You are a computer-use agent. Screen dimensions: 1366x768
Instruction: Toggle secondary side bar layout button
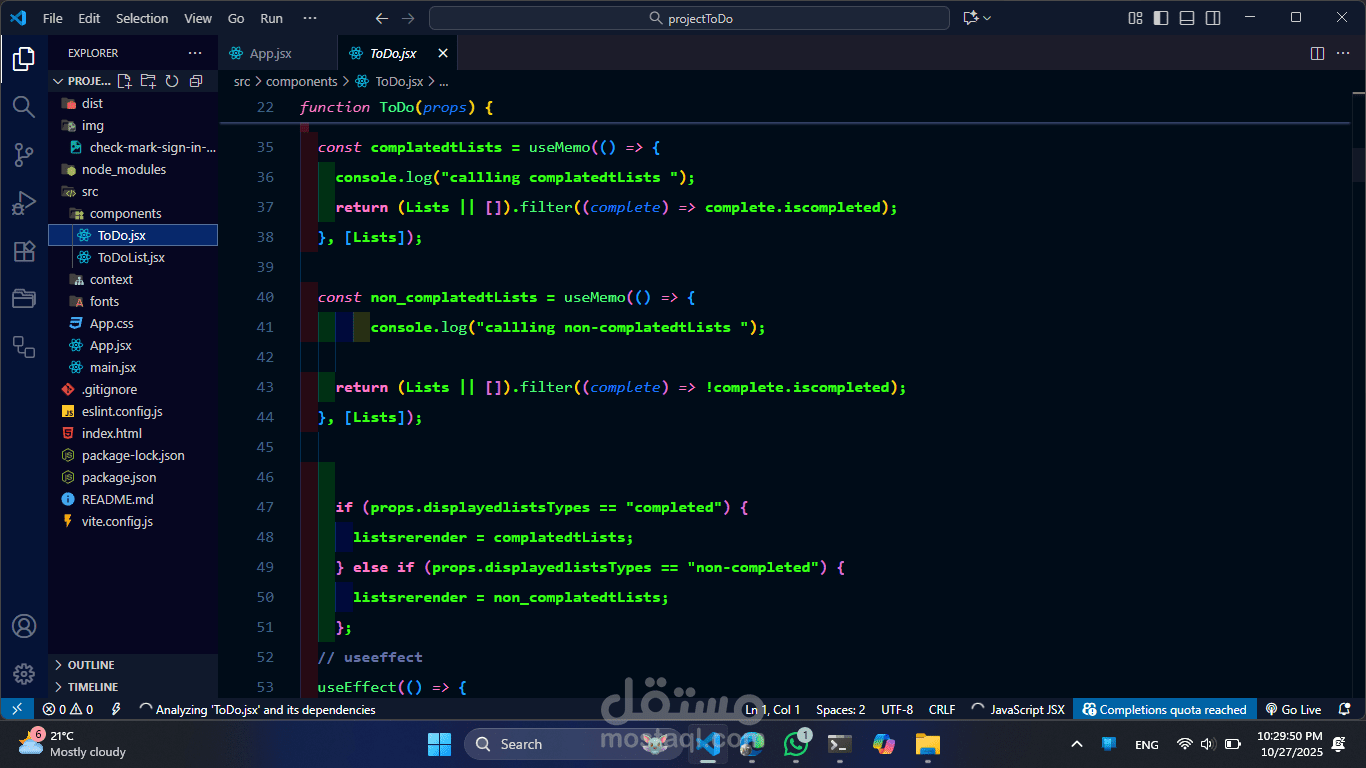click(x=1213, y=18)
